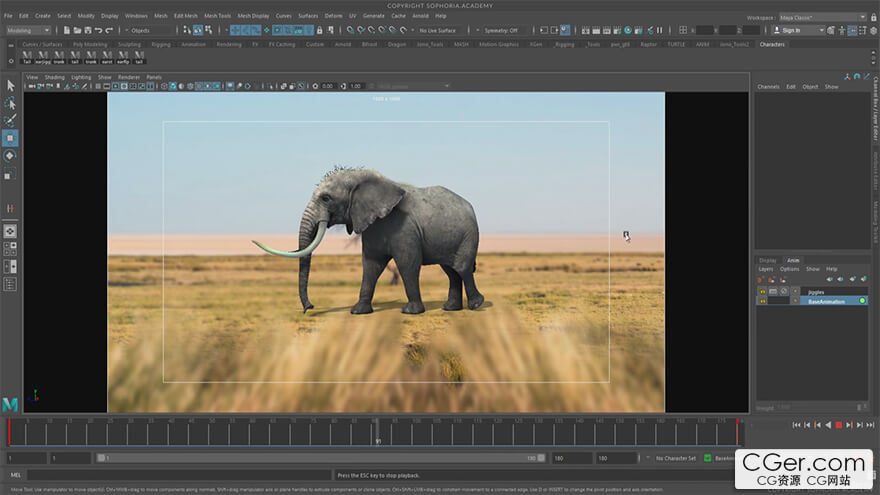Switch to the Rigging shelf tab

coord(160,44)
